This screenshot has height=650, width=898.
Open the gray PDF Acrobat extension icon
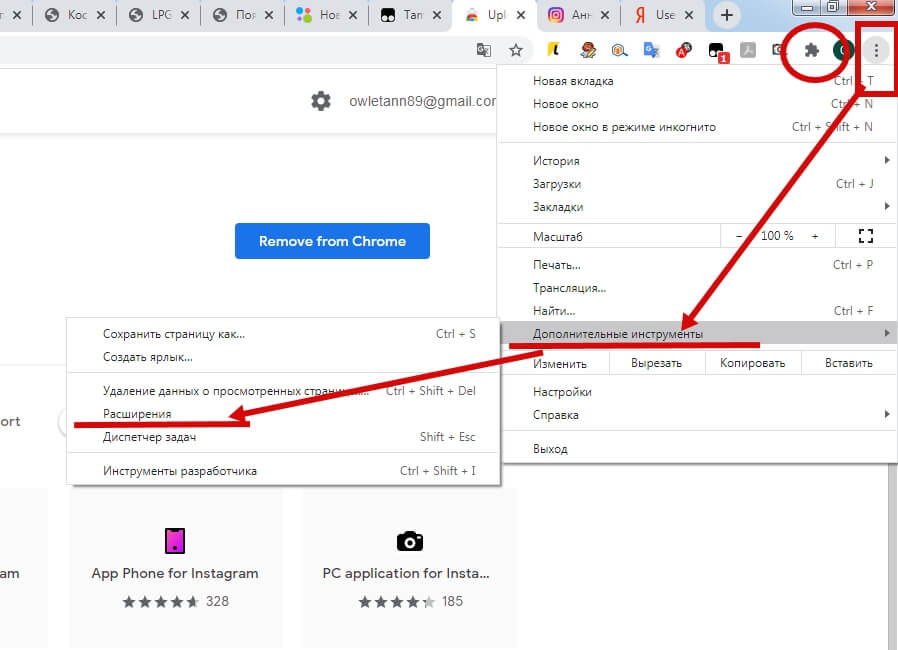(x=747, y=50)
